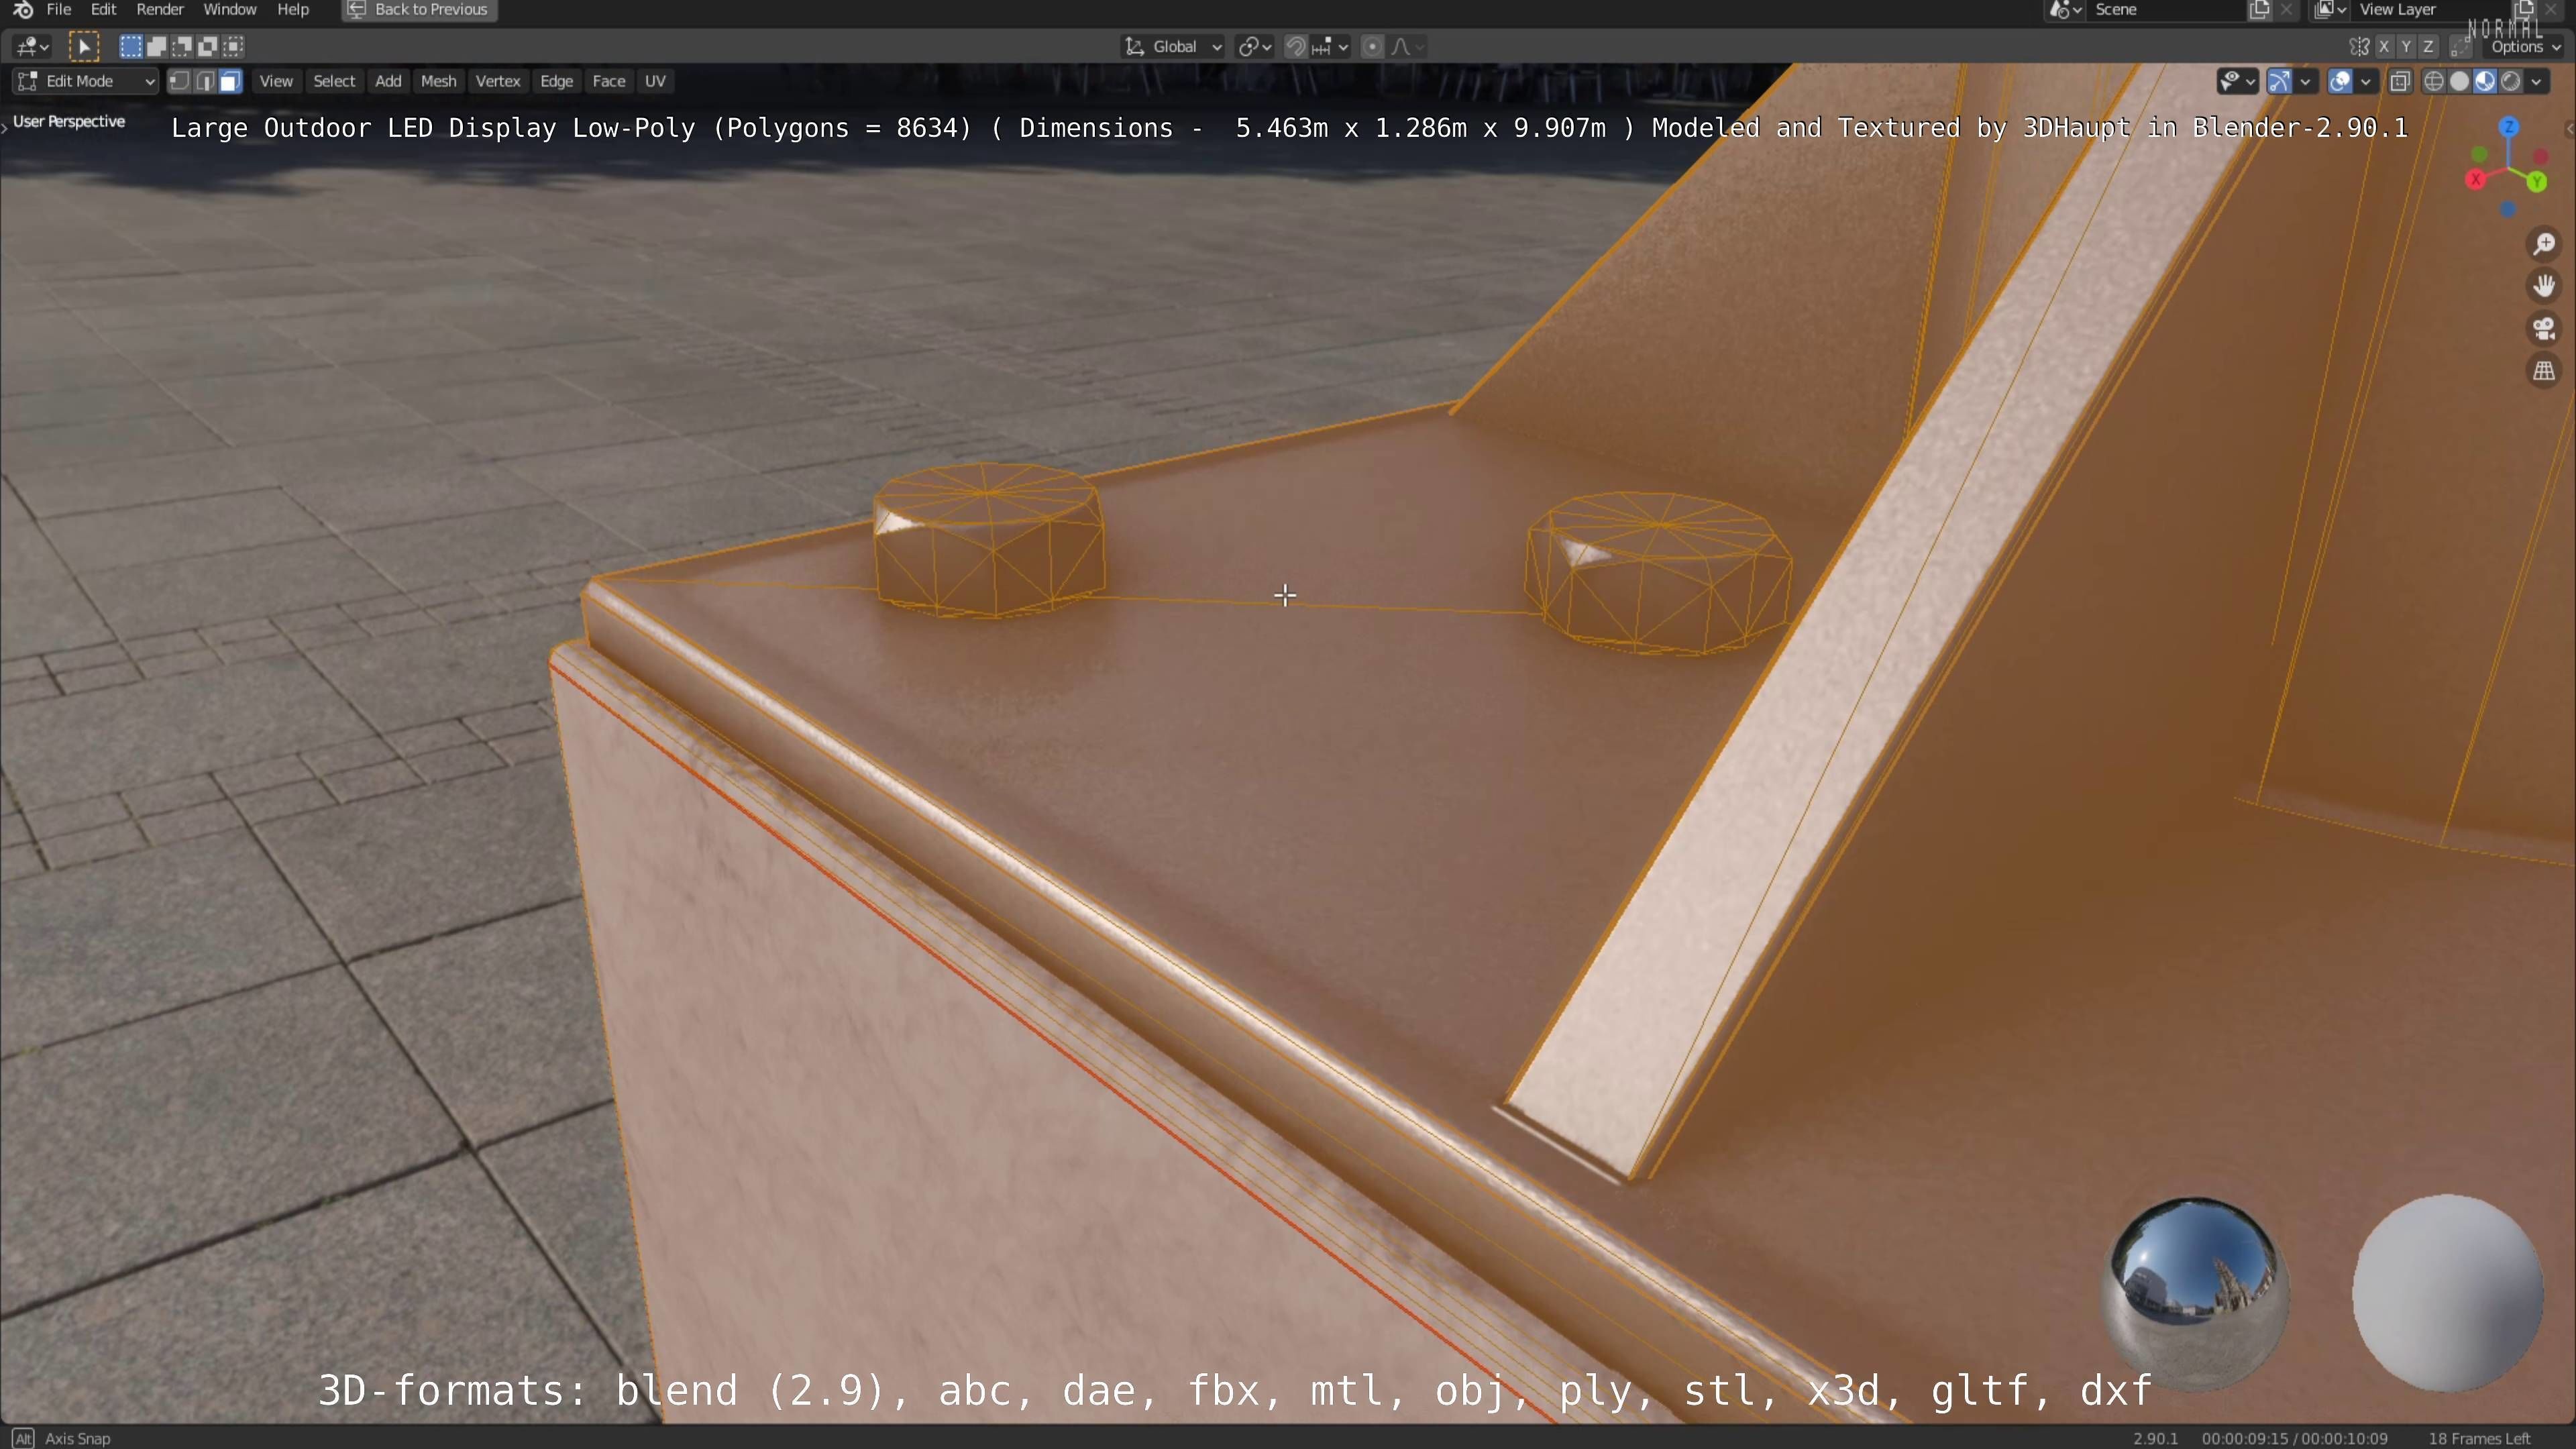The height and width of the screenshot is (1449, 2576).
Task: Toggle Y axis mirror
Action: click(x=2407, y=47)
